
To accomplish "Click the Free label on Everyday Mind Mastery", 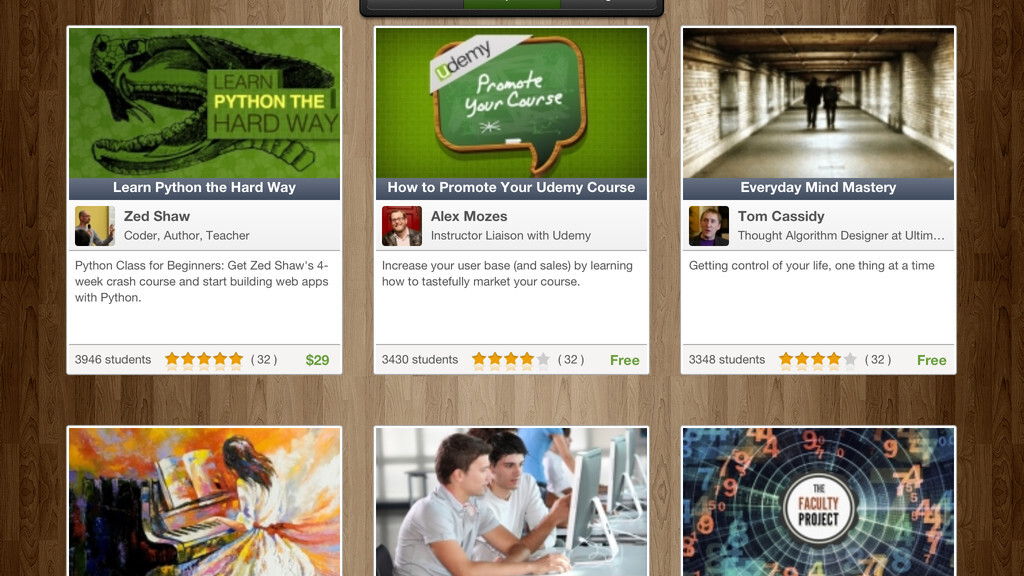I will (931, 360).
